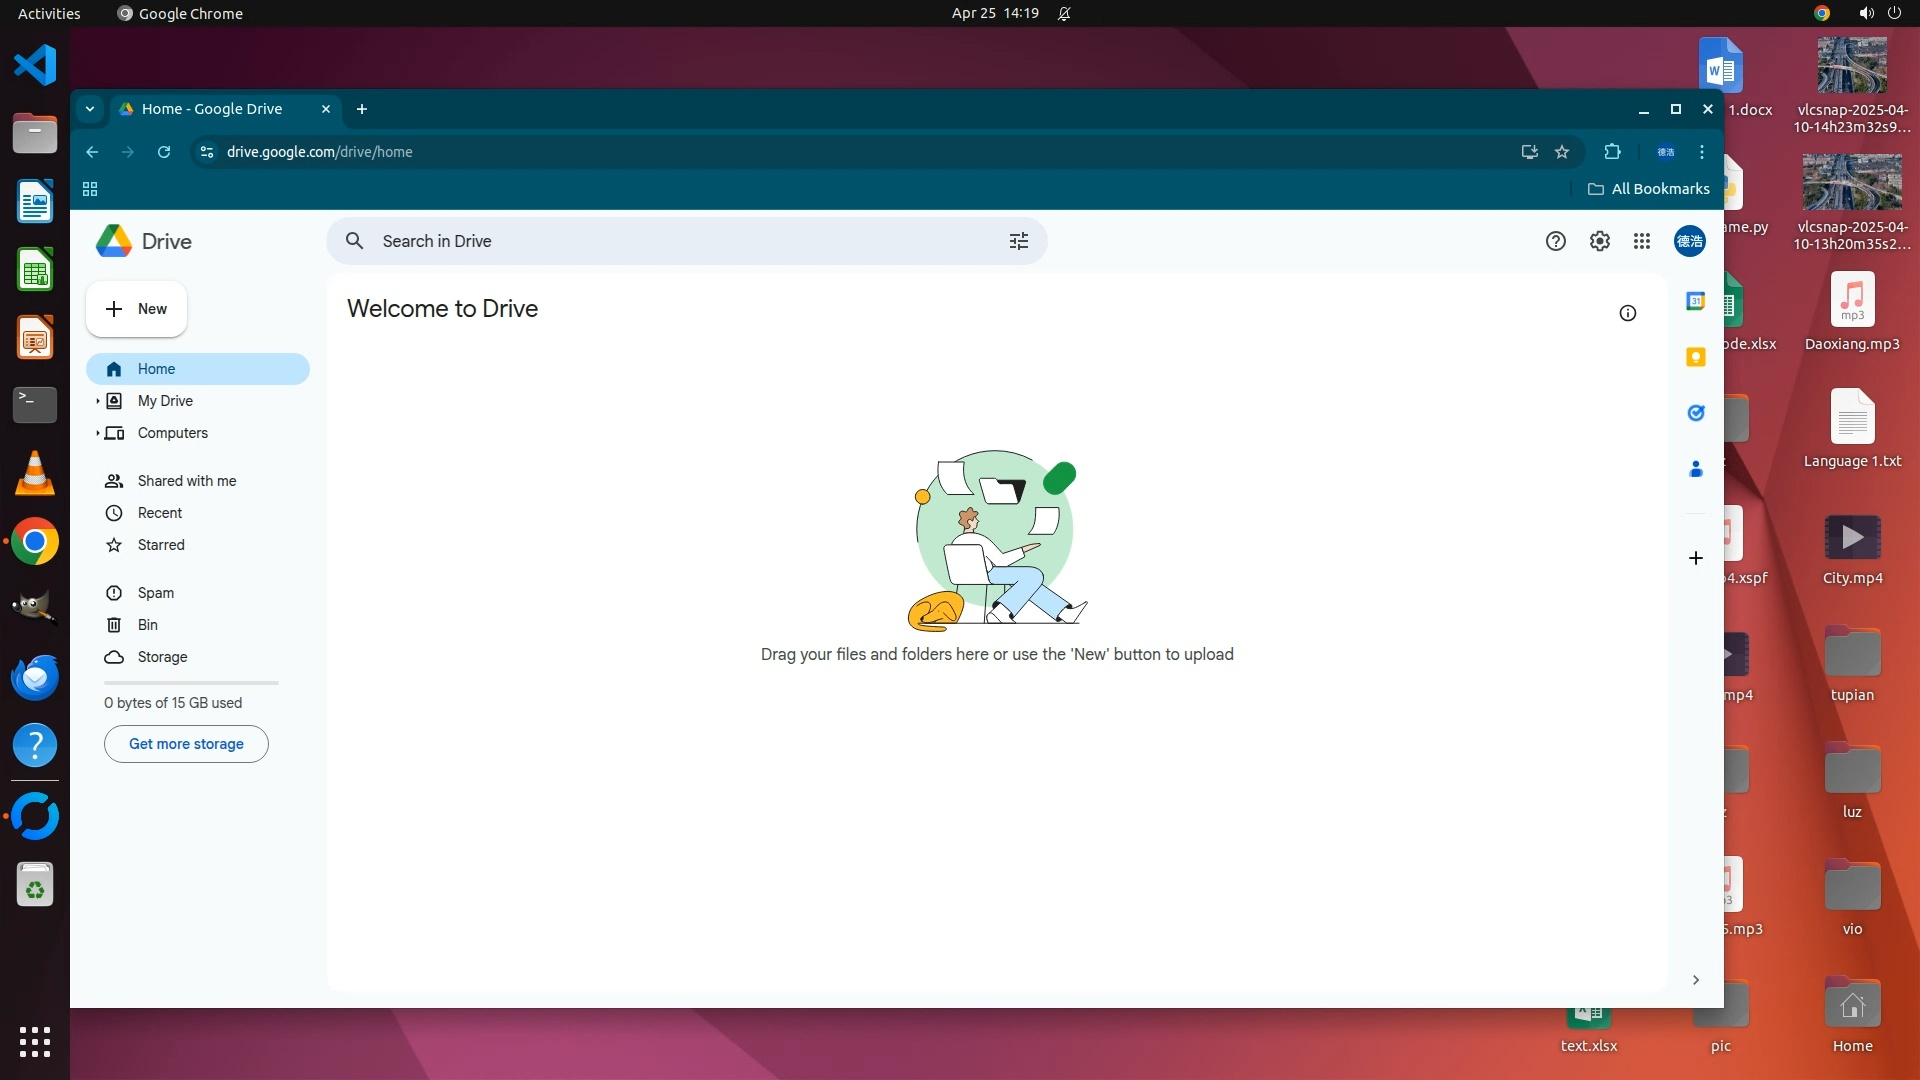Bookmark page with the star icon
The height and width of the screenshot is (1080, 1920).
1562,152
